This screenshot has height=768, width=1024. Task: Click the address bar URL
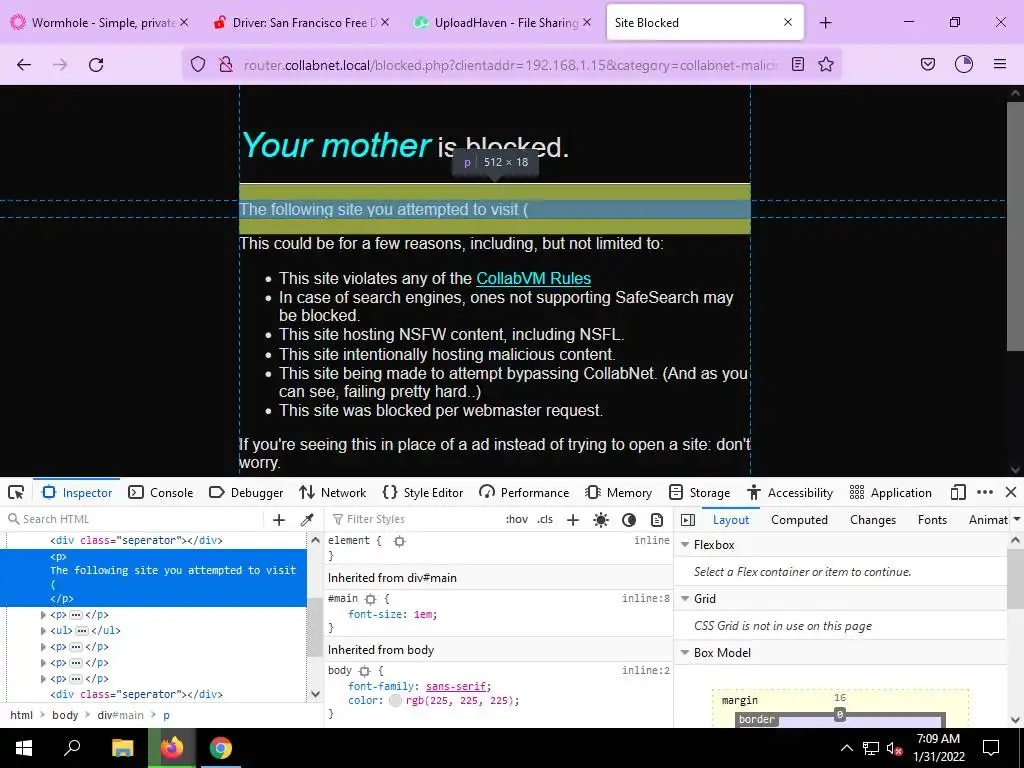pos(511,65)
